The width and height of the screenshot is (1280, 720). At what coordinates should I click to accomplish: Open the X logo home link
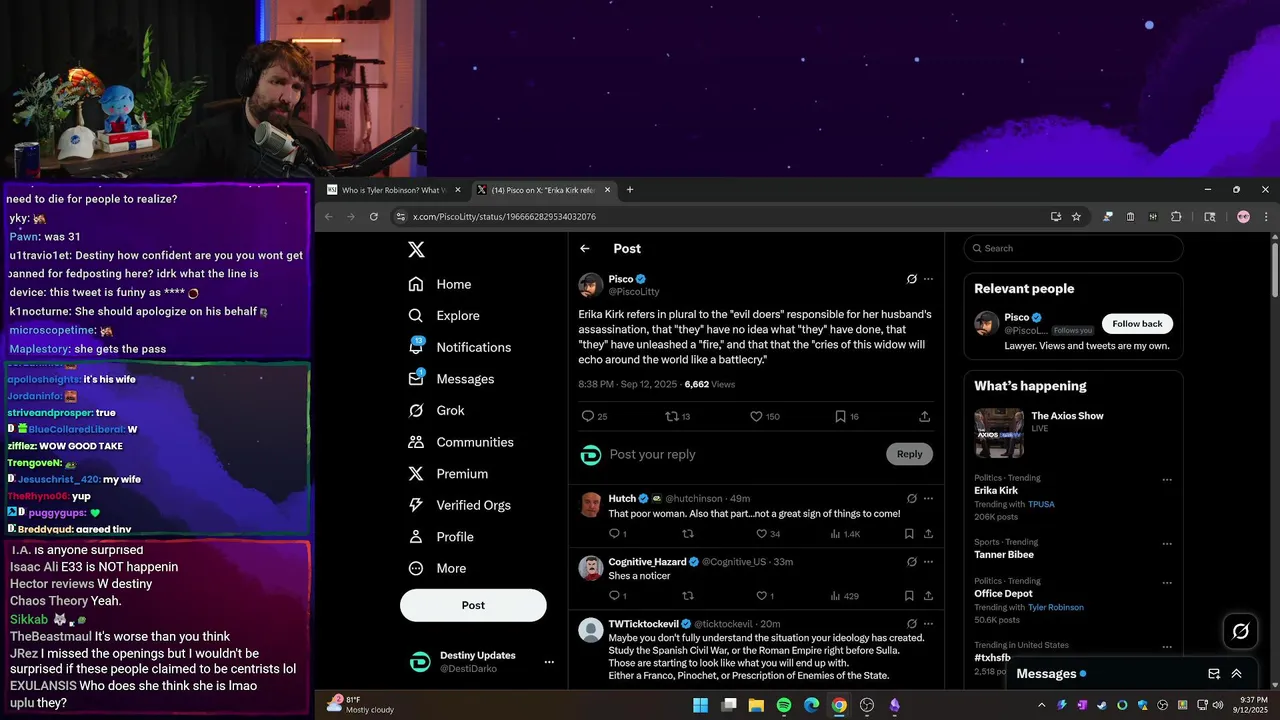tap(417, 250)
